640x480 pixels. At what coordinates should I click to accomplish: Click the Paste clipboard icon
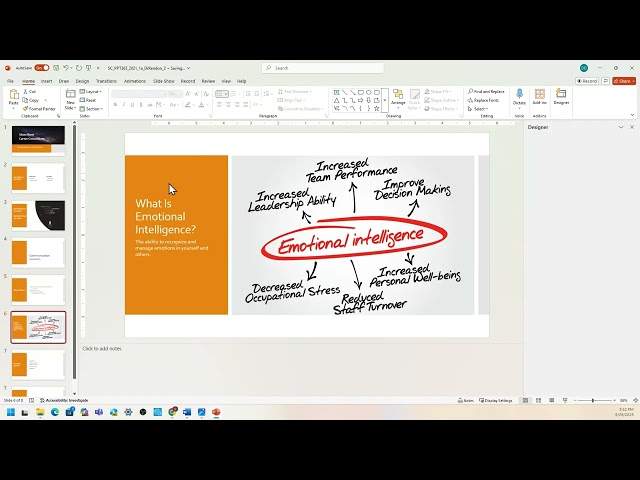click(13, 95)
